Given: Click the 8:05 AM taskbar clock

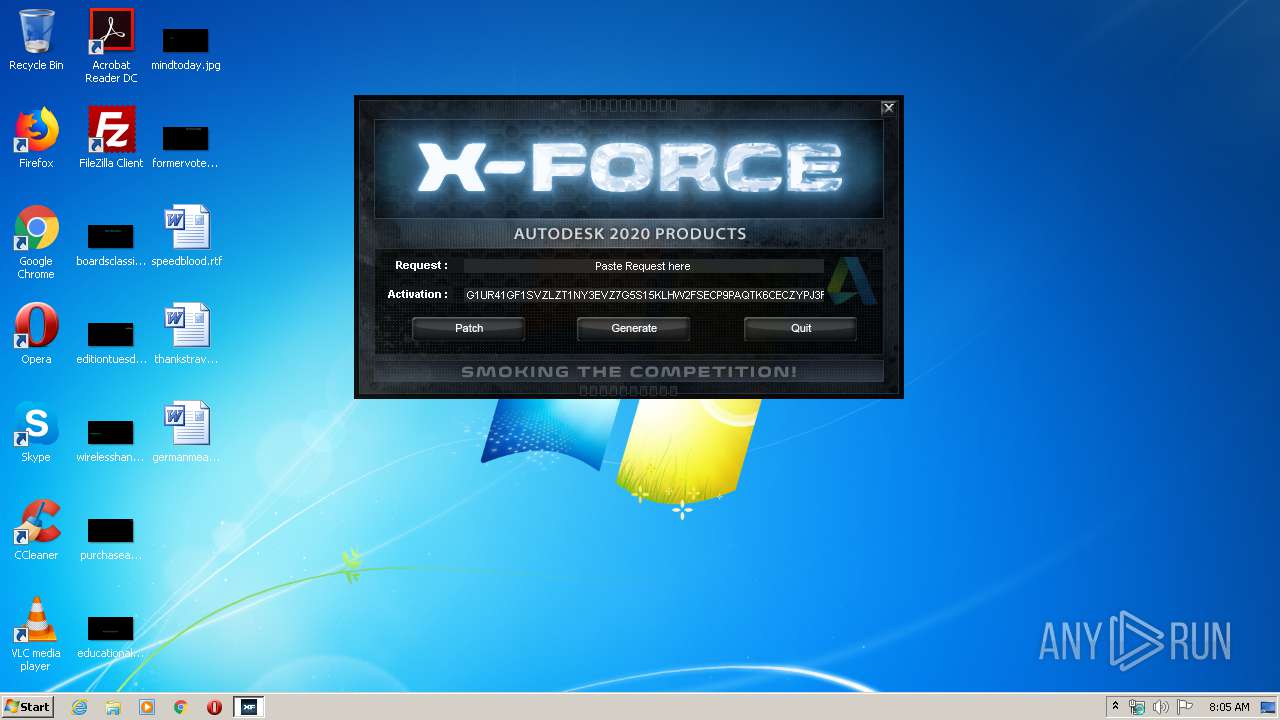Looking at the screenshot, I should click(x=1229, y=707).
